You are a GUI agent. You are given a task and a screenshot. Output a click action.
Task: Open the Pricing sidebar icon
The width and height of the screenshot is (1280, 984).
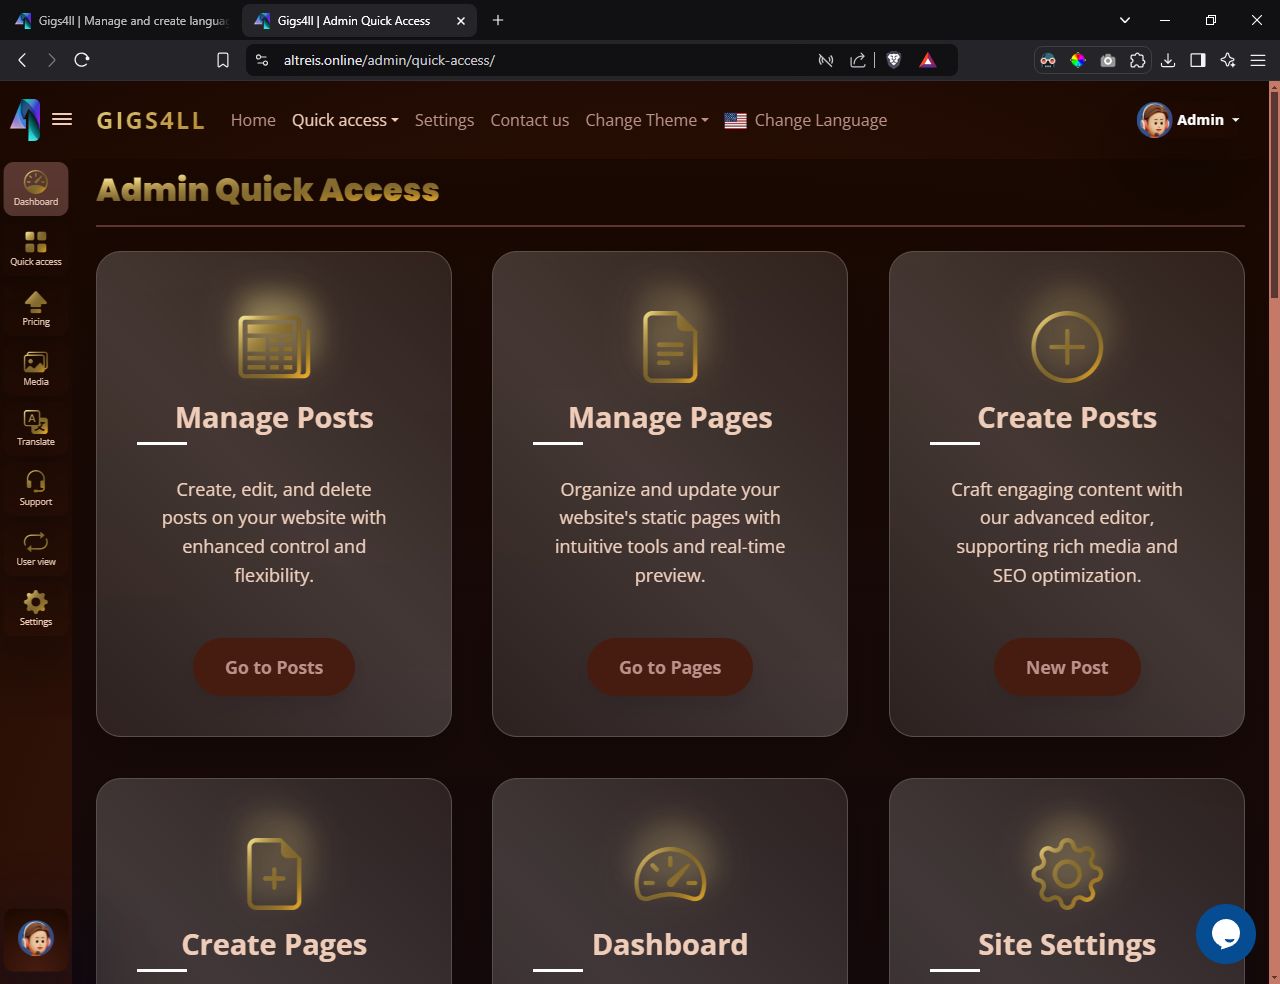point(36,308)
